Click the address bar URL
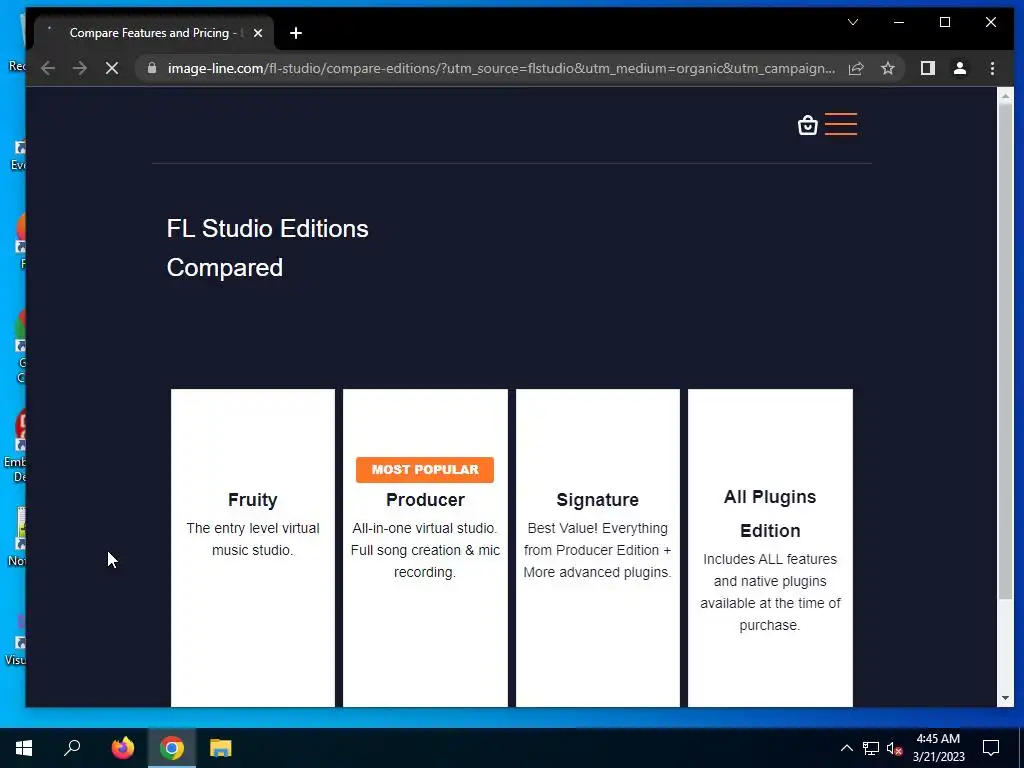The width and height of the screenshot is (1024, 768). coord(501,68)
